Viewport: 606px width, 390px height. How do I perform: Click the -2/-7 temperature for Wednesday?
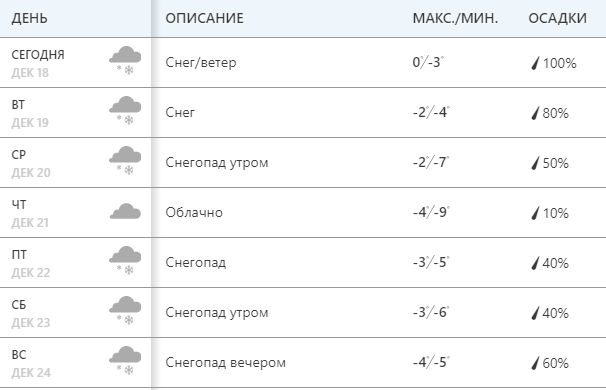point(431,162)
